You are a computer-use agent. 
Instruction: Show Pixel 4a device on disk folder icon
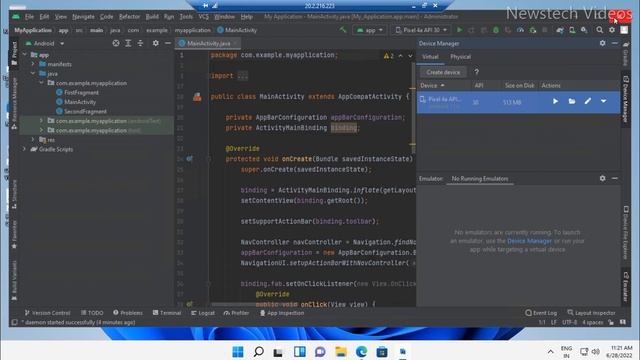pyautogui.click(x=572, y=101)
